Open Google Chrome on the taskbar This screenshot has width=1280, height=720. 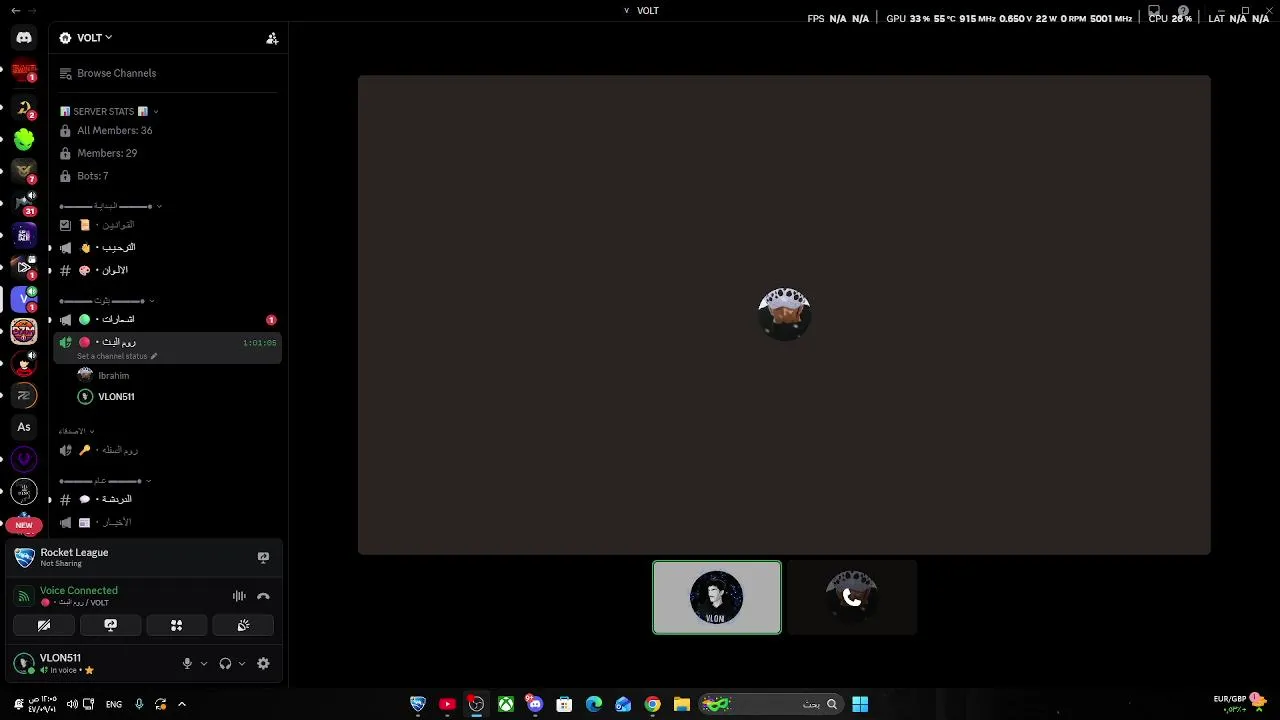point(652,704)
